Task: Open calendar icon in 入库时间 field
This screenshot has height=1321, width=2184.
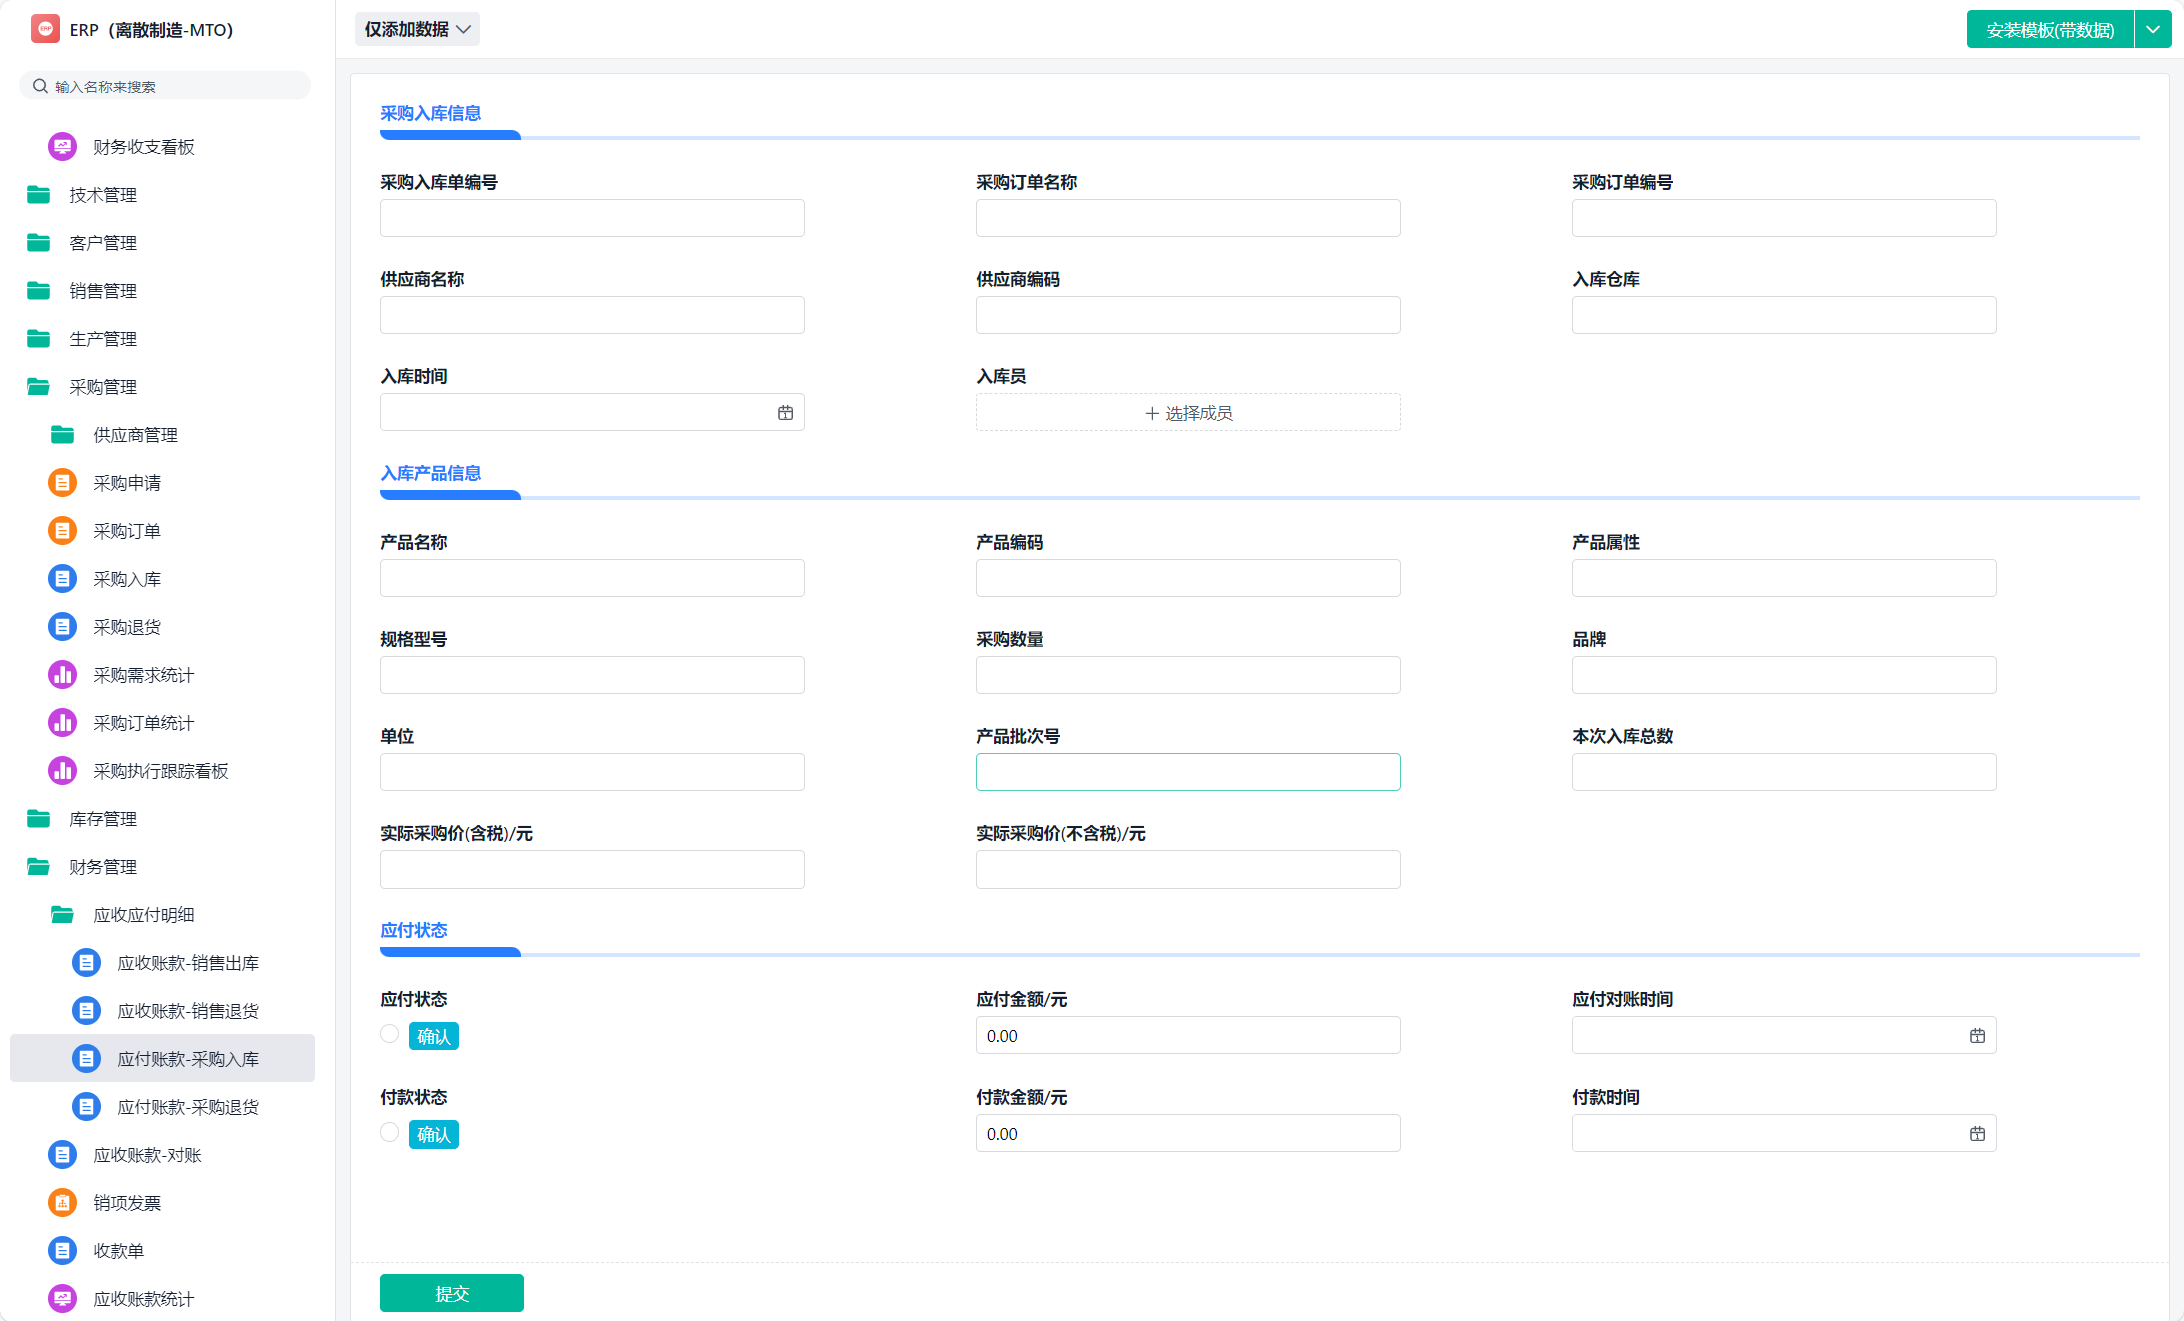Action: (785, 413)
